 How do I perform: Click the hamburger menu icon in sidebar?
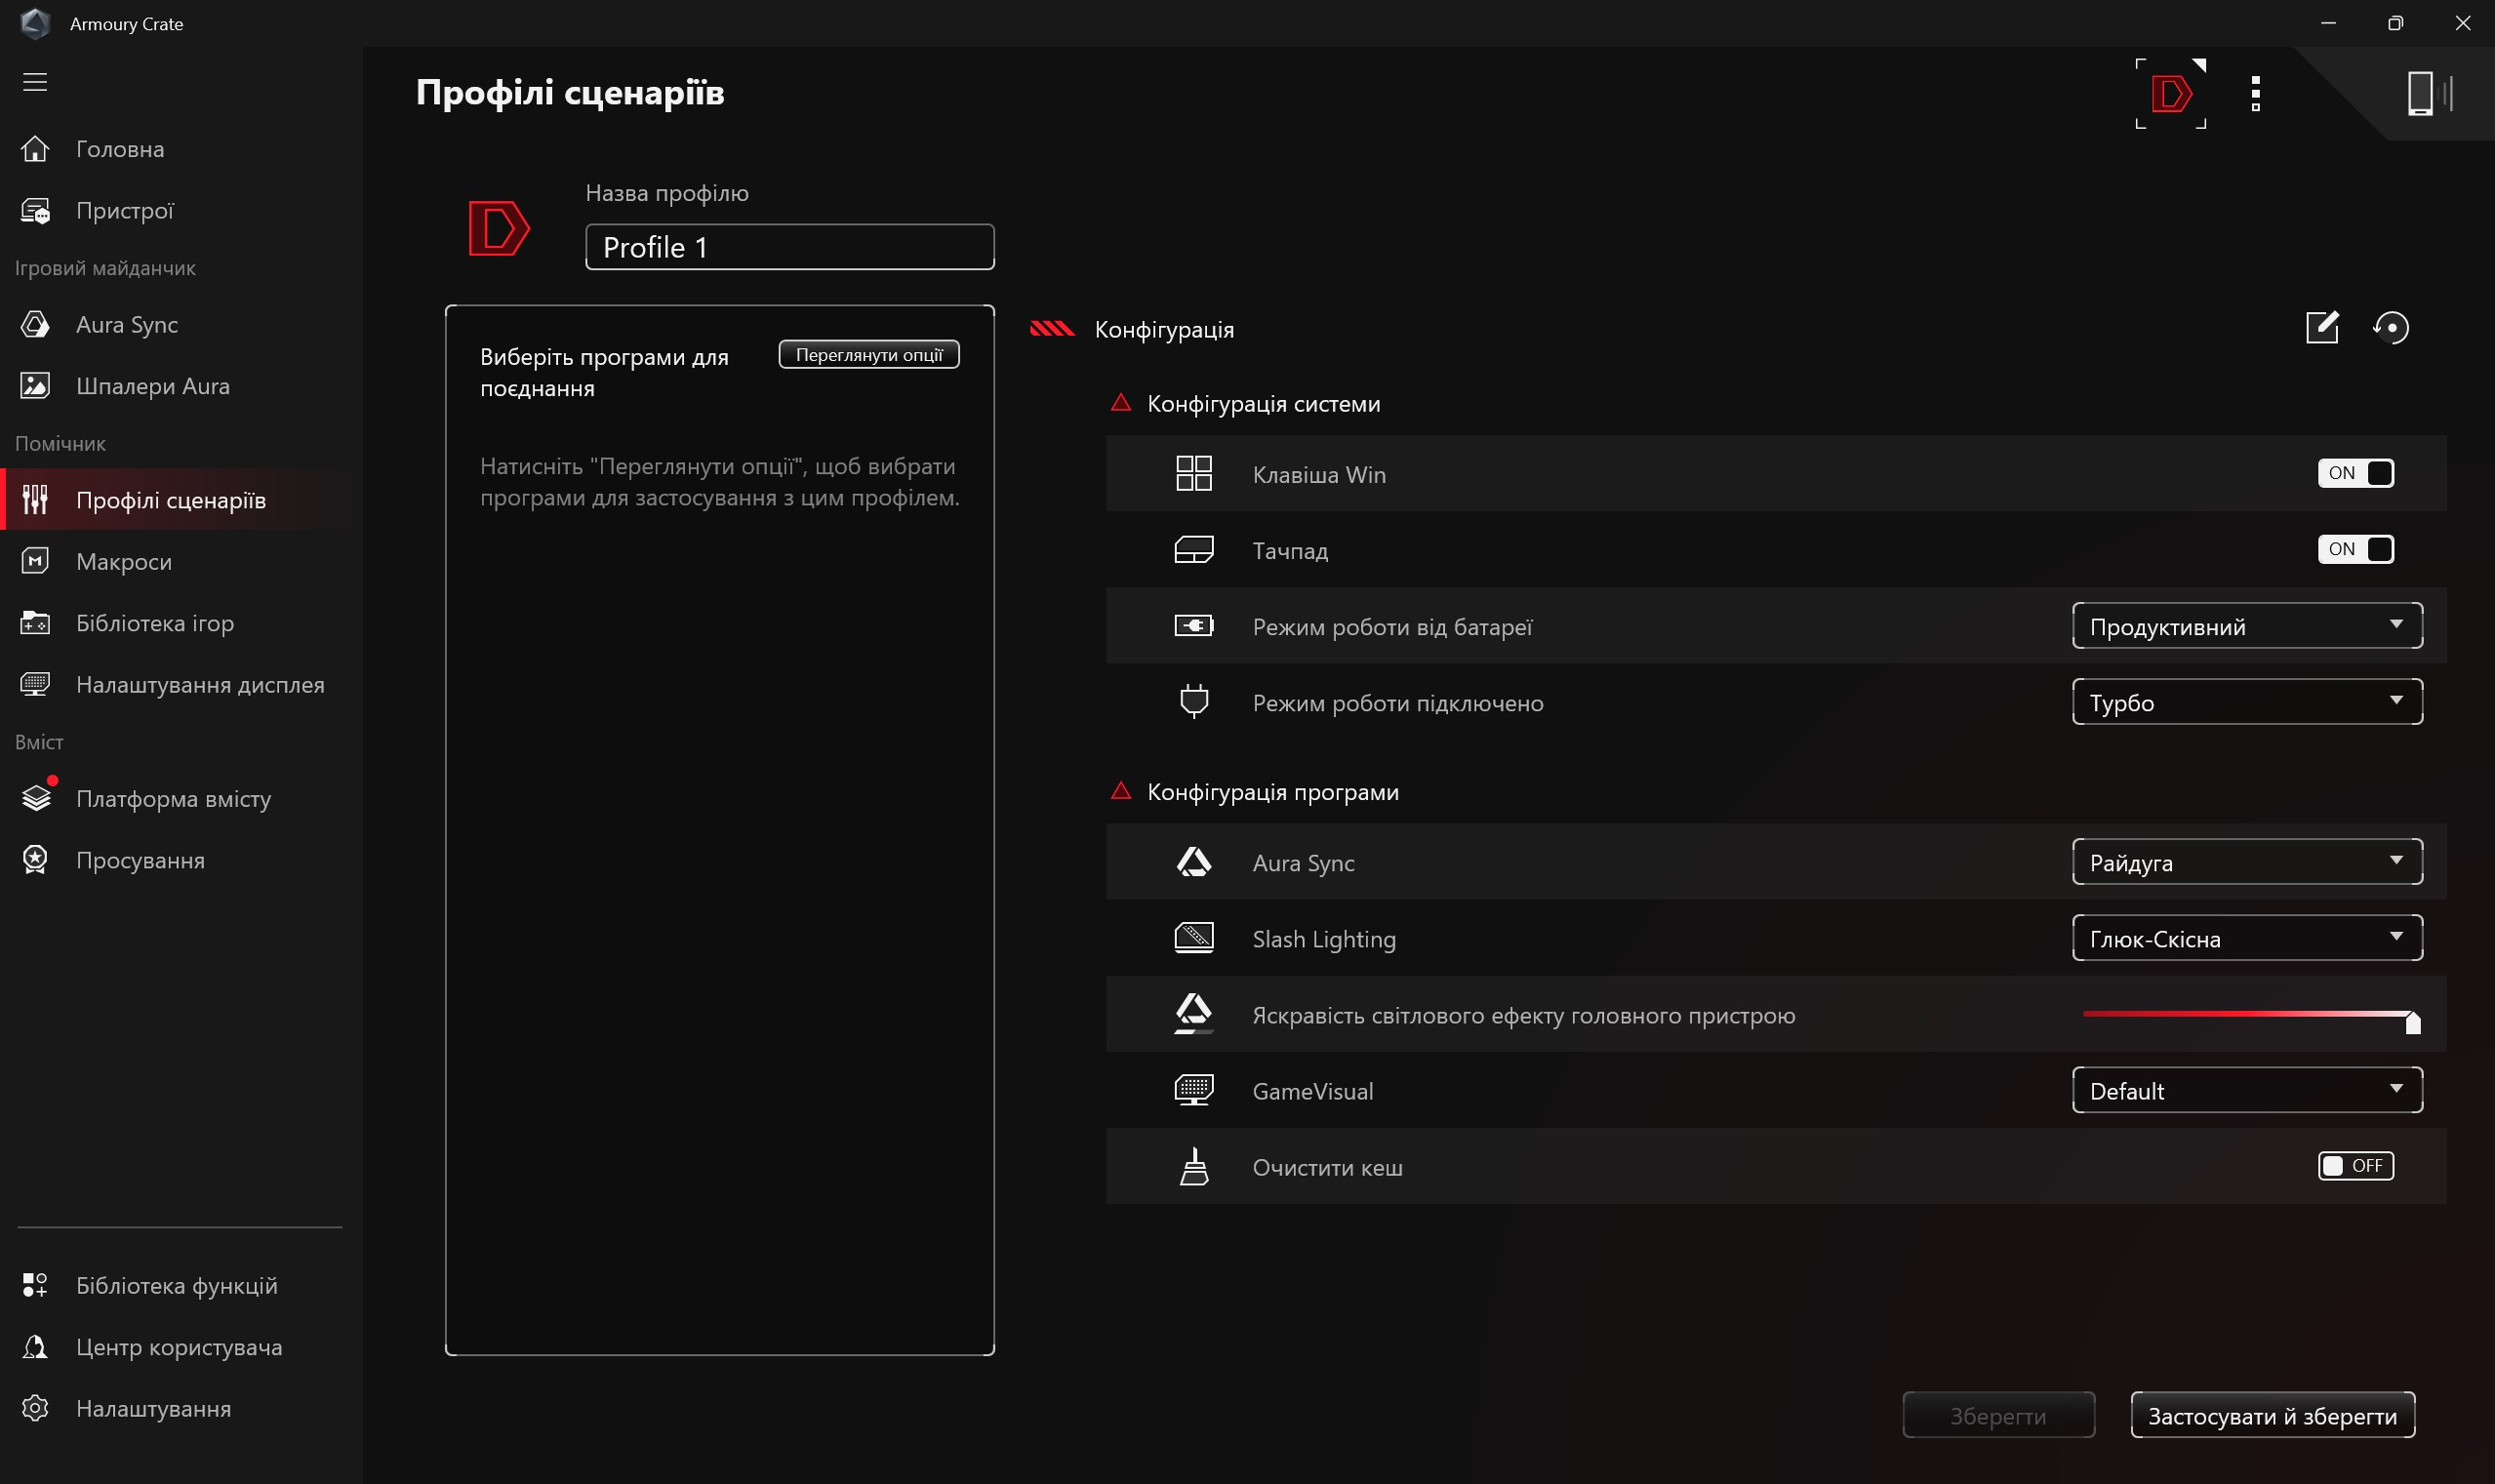35,82
